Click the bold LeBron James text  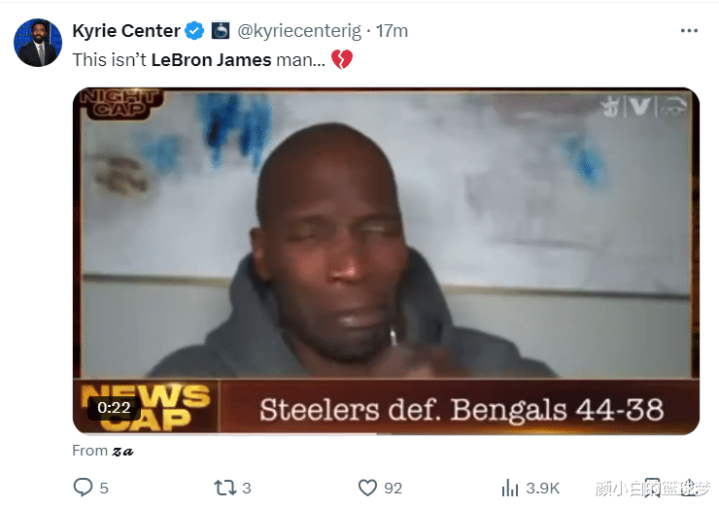click(211, 60)
